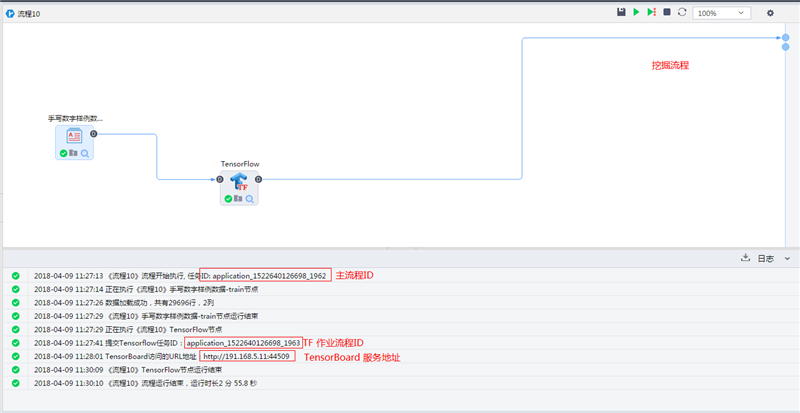Open settings via the gear icon
The image size is (800, 413).
click(770, 13)
